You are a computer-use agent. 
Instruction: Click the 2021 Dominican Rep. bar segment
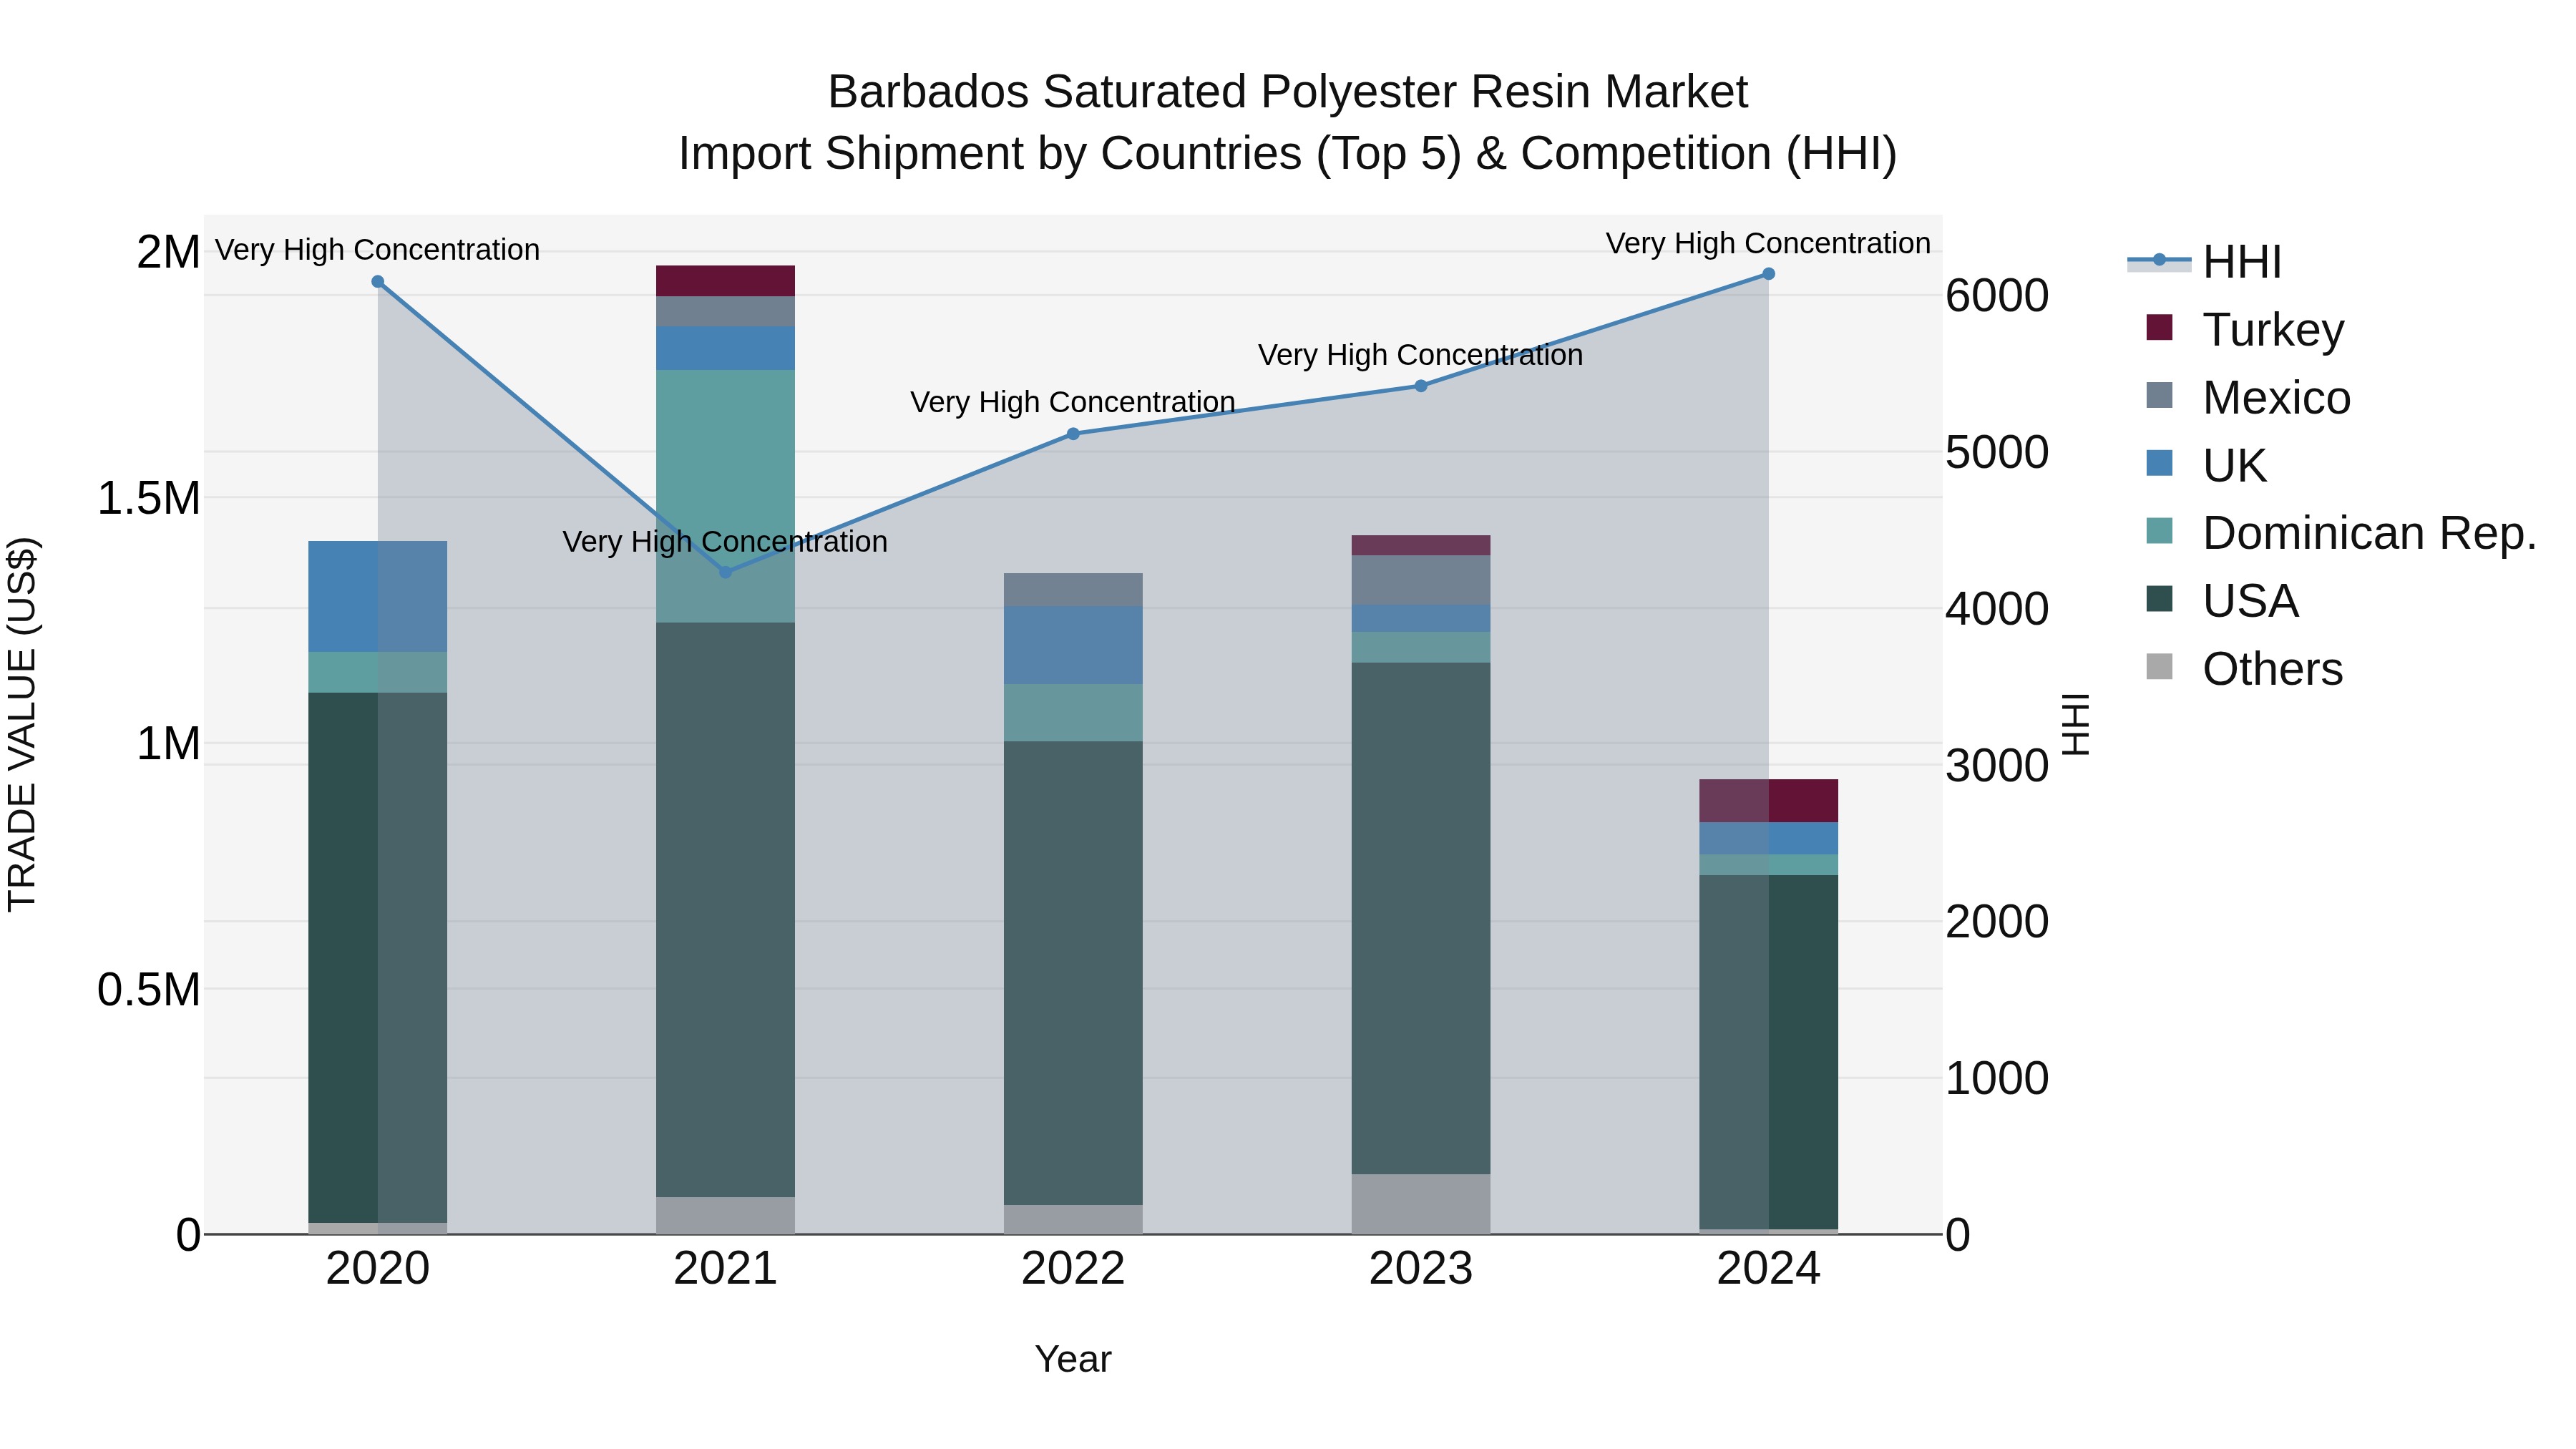tap(725, 497)
